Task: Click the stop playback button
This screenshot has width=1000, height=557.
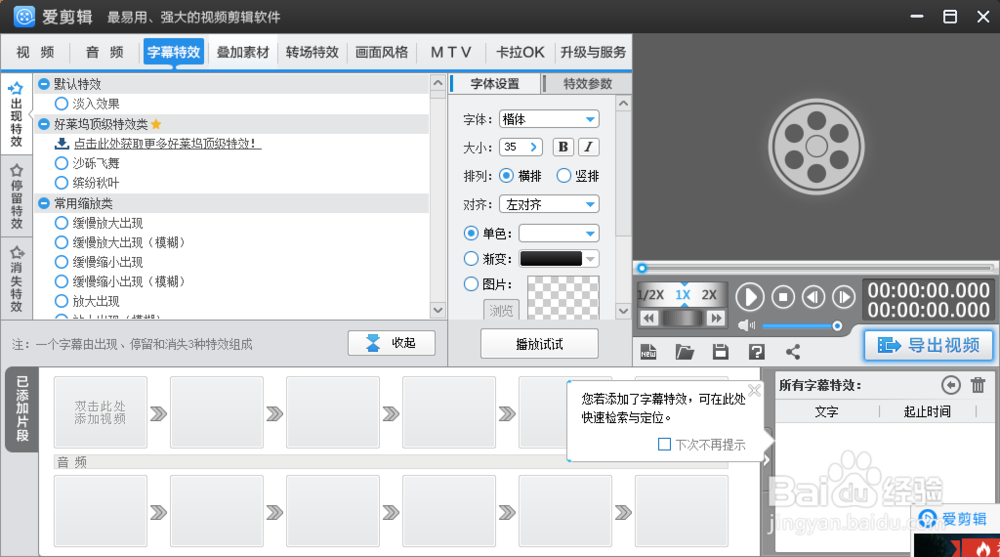Action: pyautogui.click(x=783, y=297)
